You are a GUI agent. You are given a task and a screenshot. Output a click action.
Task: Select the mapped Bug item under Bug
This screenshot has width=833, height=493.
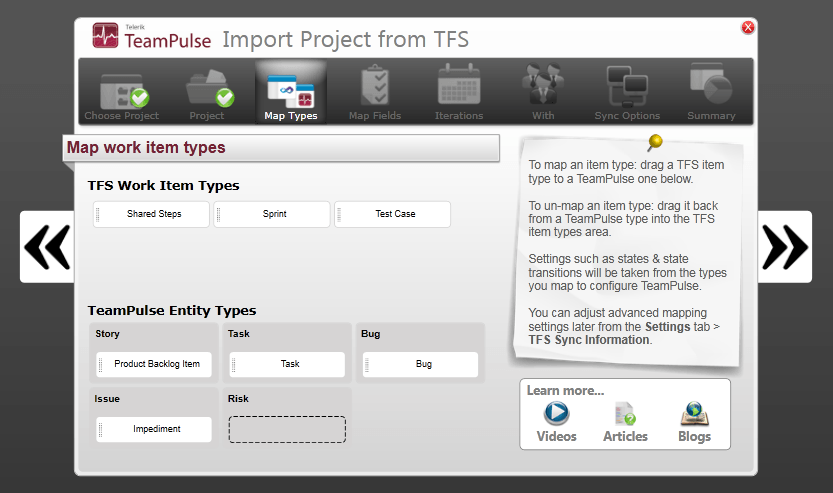[x=421, y=364]
